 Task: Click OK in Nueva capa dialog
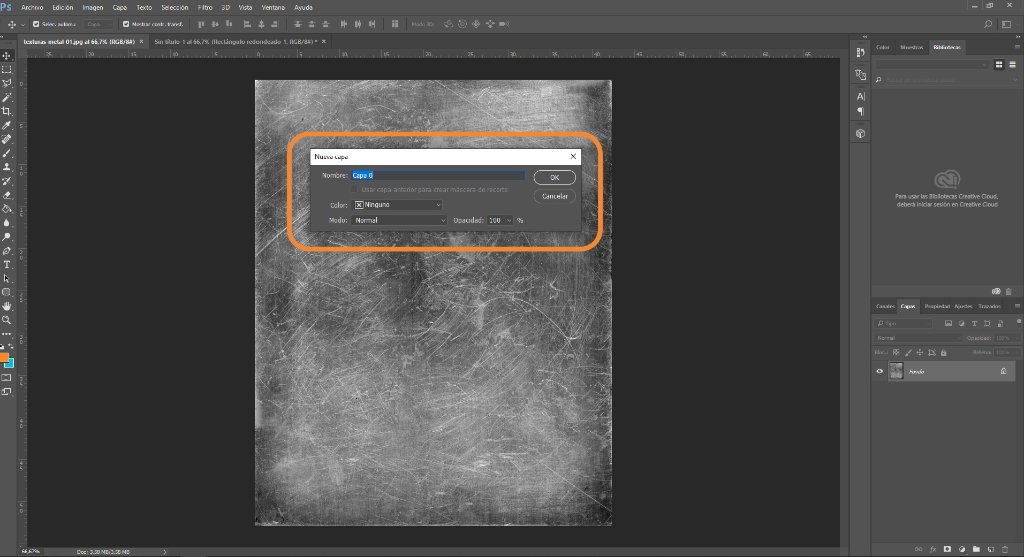pos(554,178)
